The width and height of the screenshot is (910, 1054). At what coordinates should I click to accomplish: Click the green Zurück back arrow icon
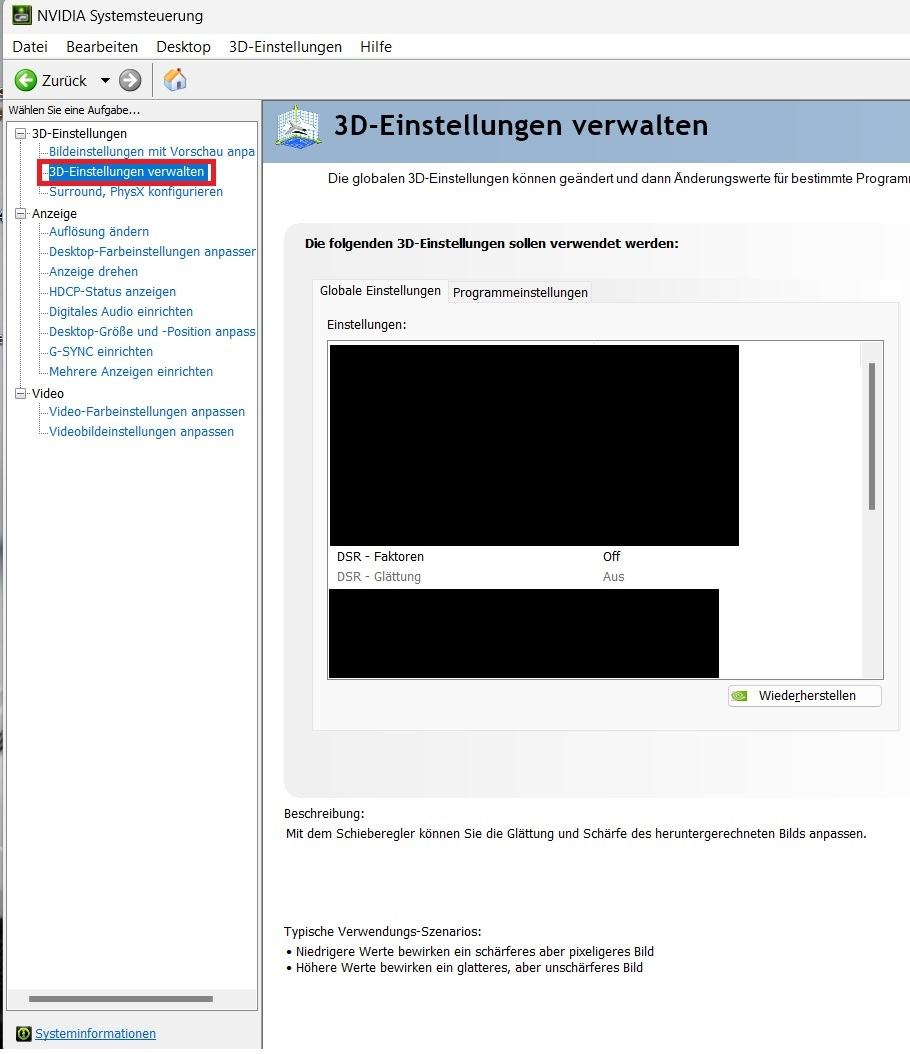point(26,81)
